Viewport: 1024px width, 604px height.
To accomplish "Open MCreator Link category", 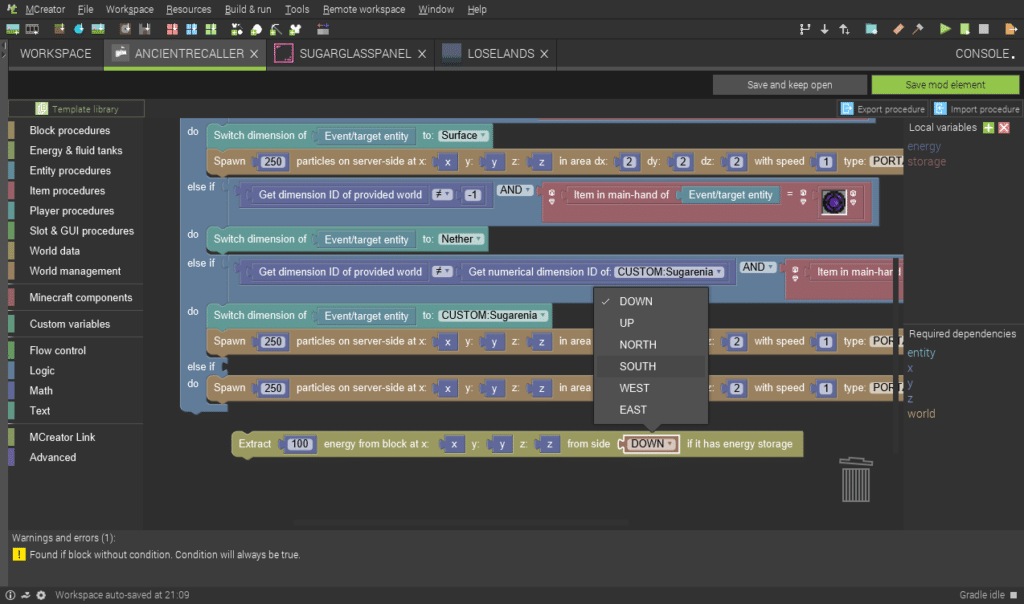I will (x=62, y=437).
